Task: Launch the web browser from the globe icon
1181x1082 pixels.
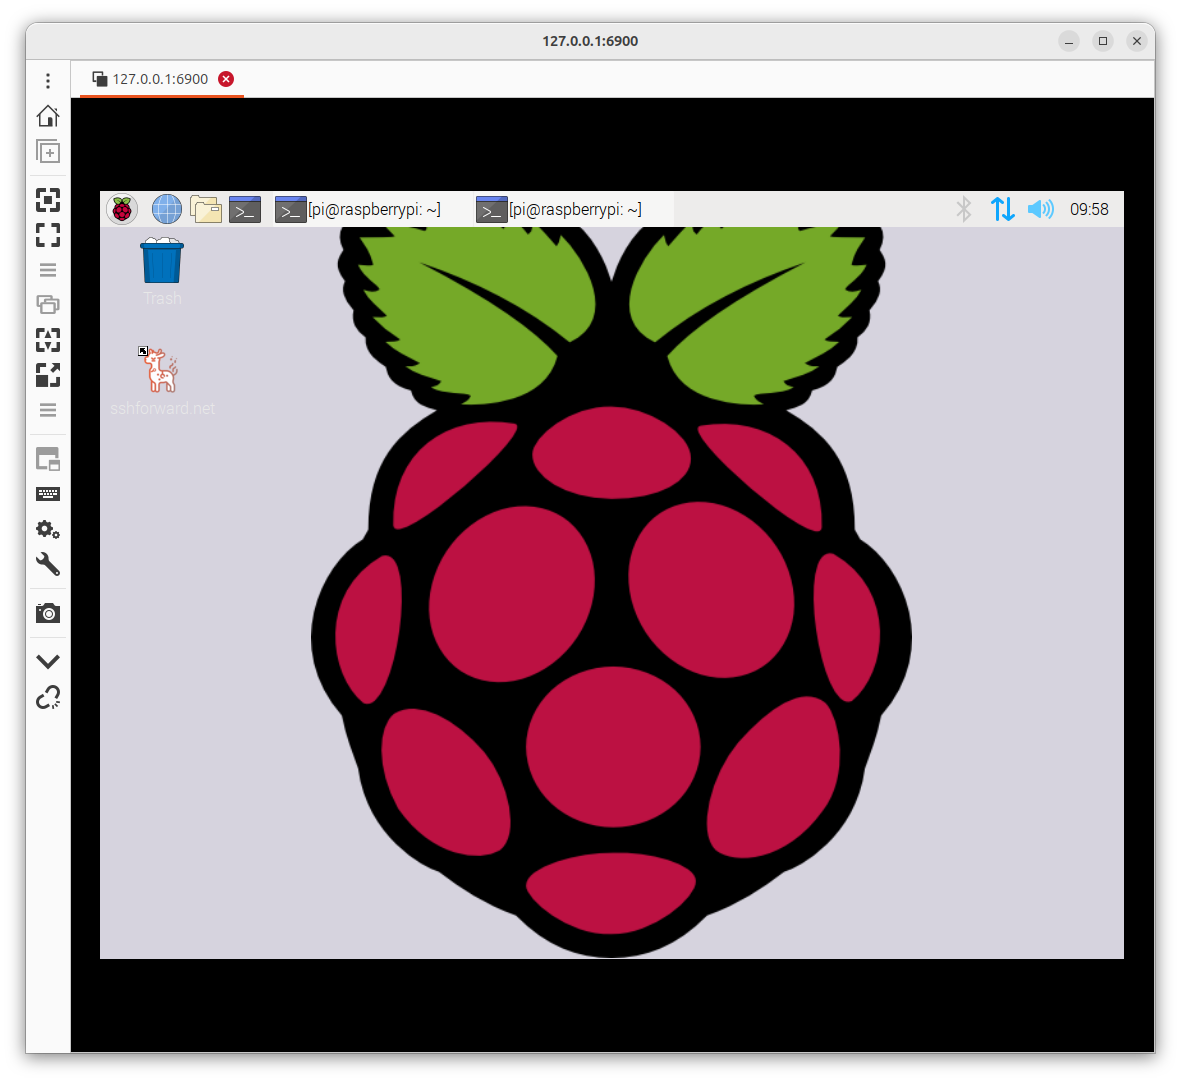Action: tap(166, 209)
